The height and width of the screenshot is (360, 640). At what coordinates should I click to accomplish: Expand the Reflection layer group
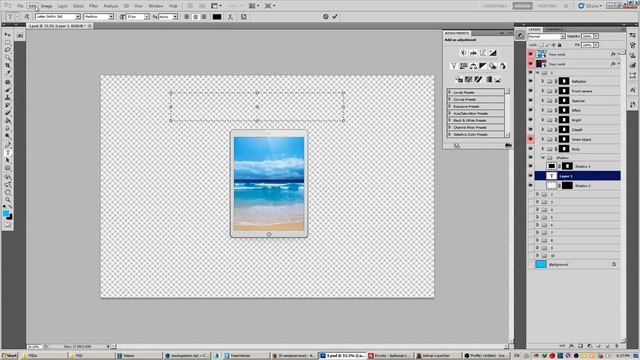click(542, 81)
